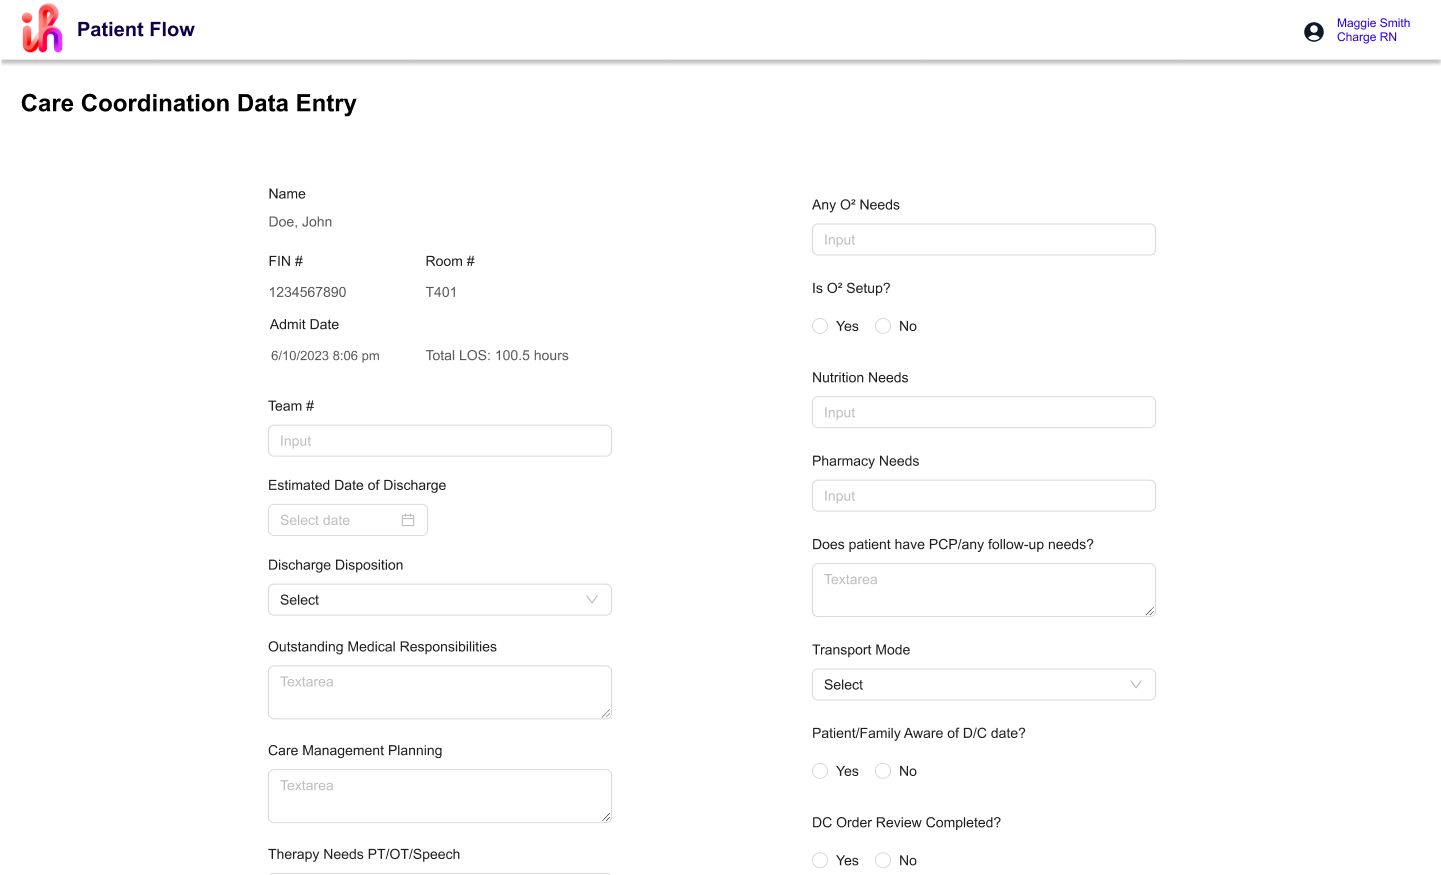1441x875 pixels.
Task: Click the Any O² Needs input box
Action: point(983,239)
